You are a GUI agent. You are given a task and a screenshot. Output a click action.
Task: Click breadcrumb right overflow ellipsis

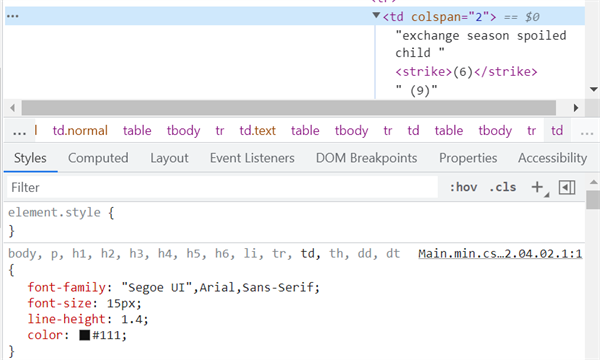coord(587,131)
